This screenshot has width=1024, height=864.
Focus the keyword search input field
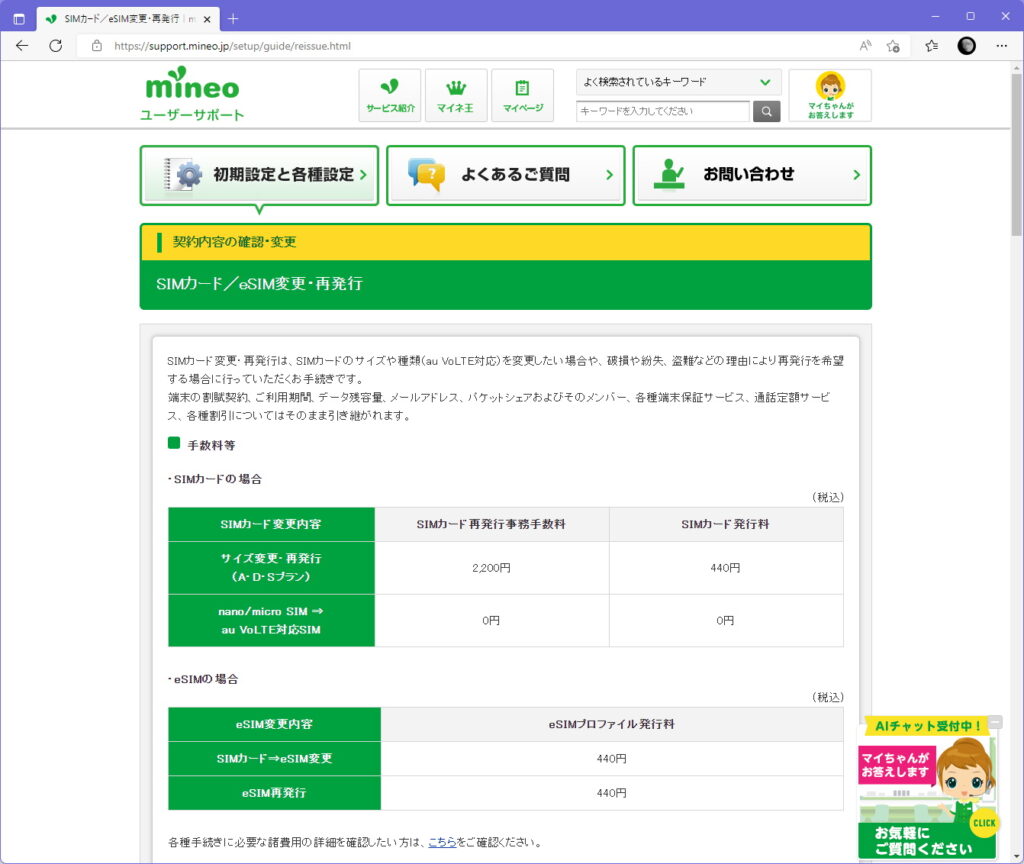tap(663, 111)
